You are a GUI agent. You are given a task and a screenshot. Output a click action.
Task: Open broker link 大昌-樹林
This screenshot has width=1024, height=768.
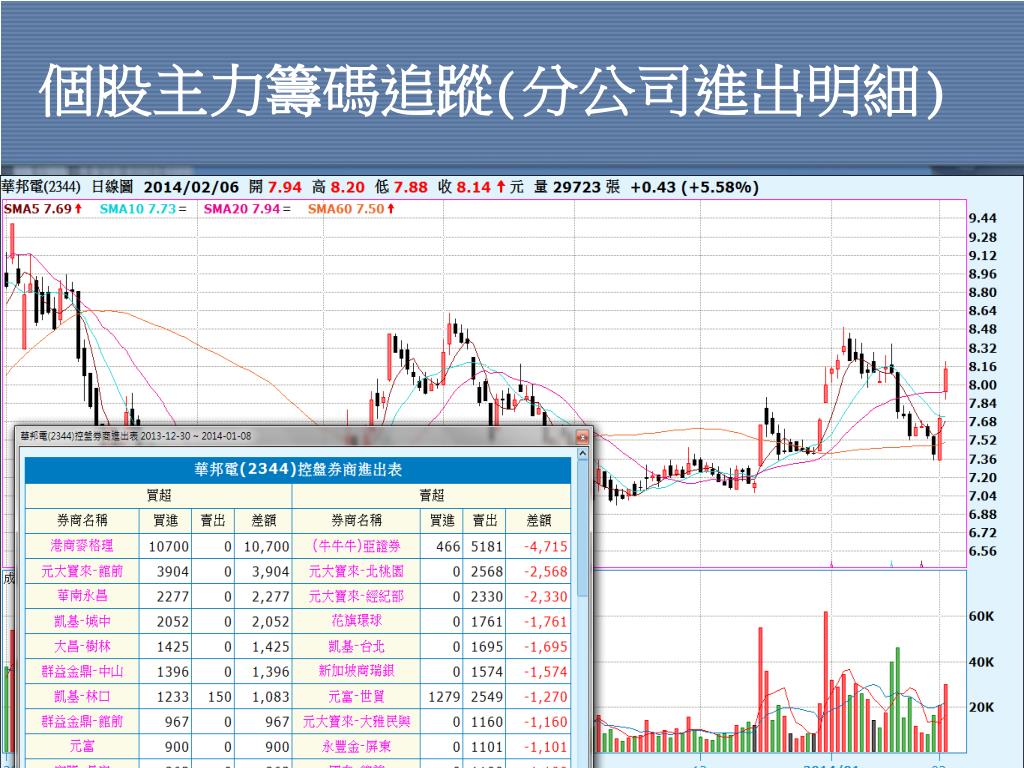tap(82, 646)
